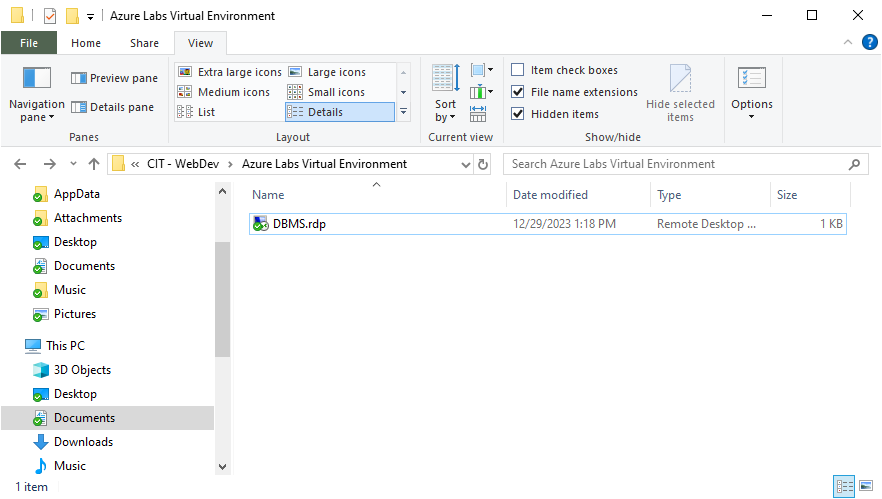Toggle the Preview pane
The image size is (882, 499).
114,78
